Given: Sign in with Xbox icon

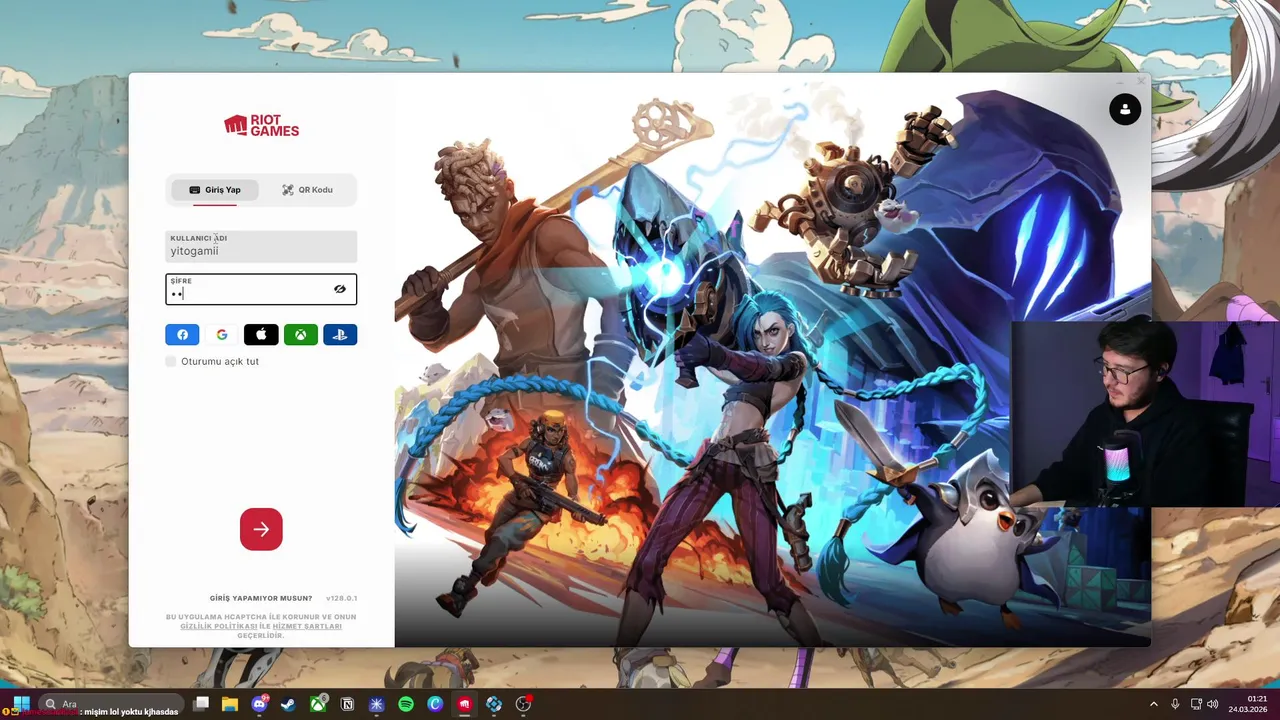Looking at the screenshot, I should click(300, 335).
